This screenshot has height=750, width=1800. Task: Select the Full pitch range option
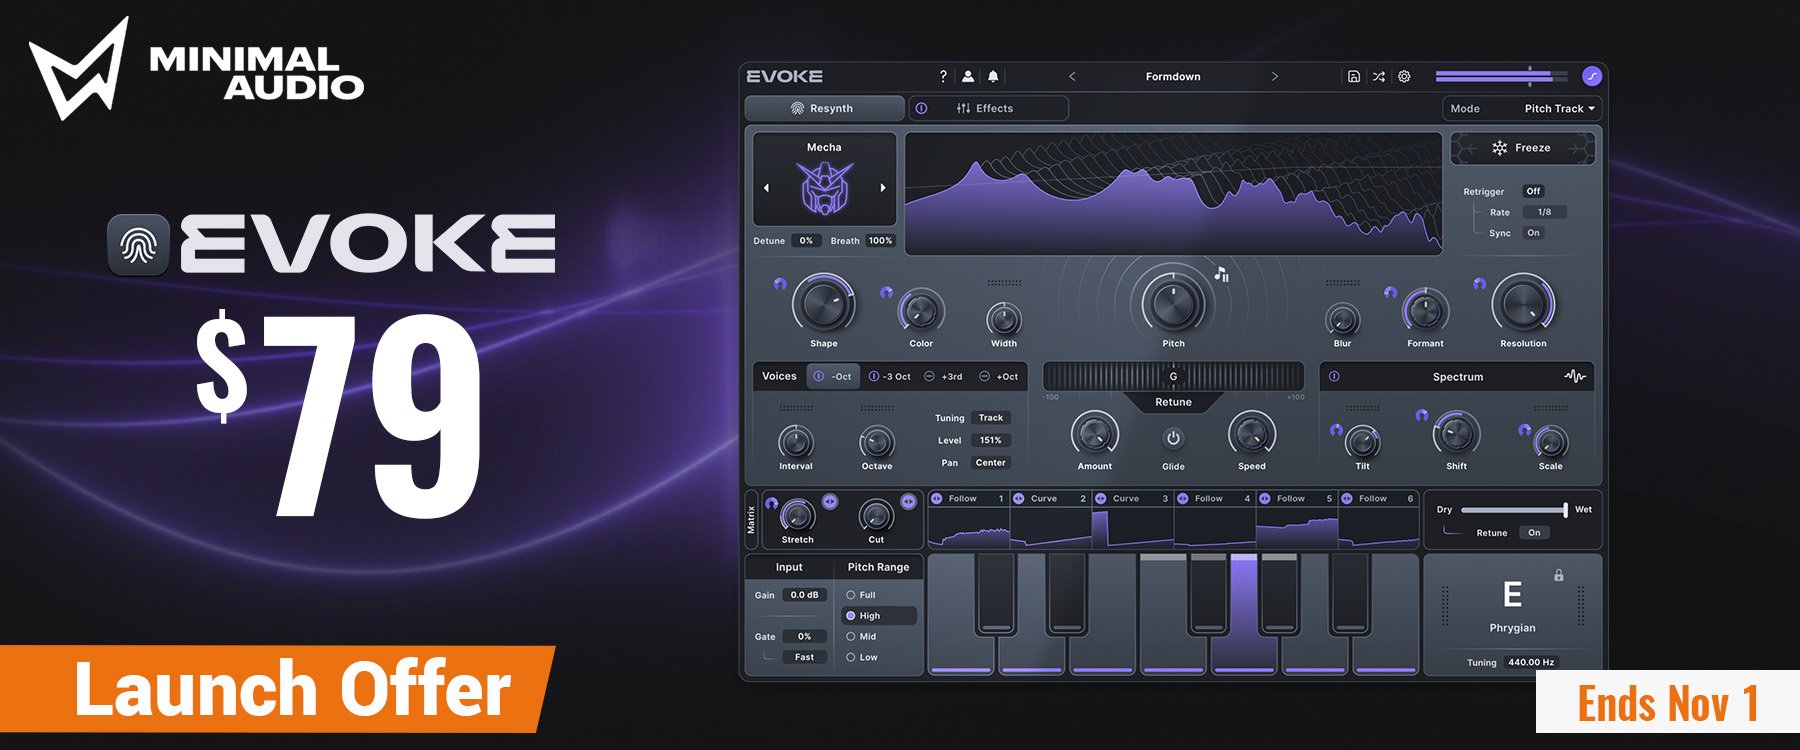tap(851, 595)
